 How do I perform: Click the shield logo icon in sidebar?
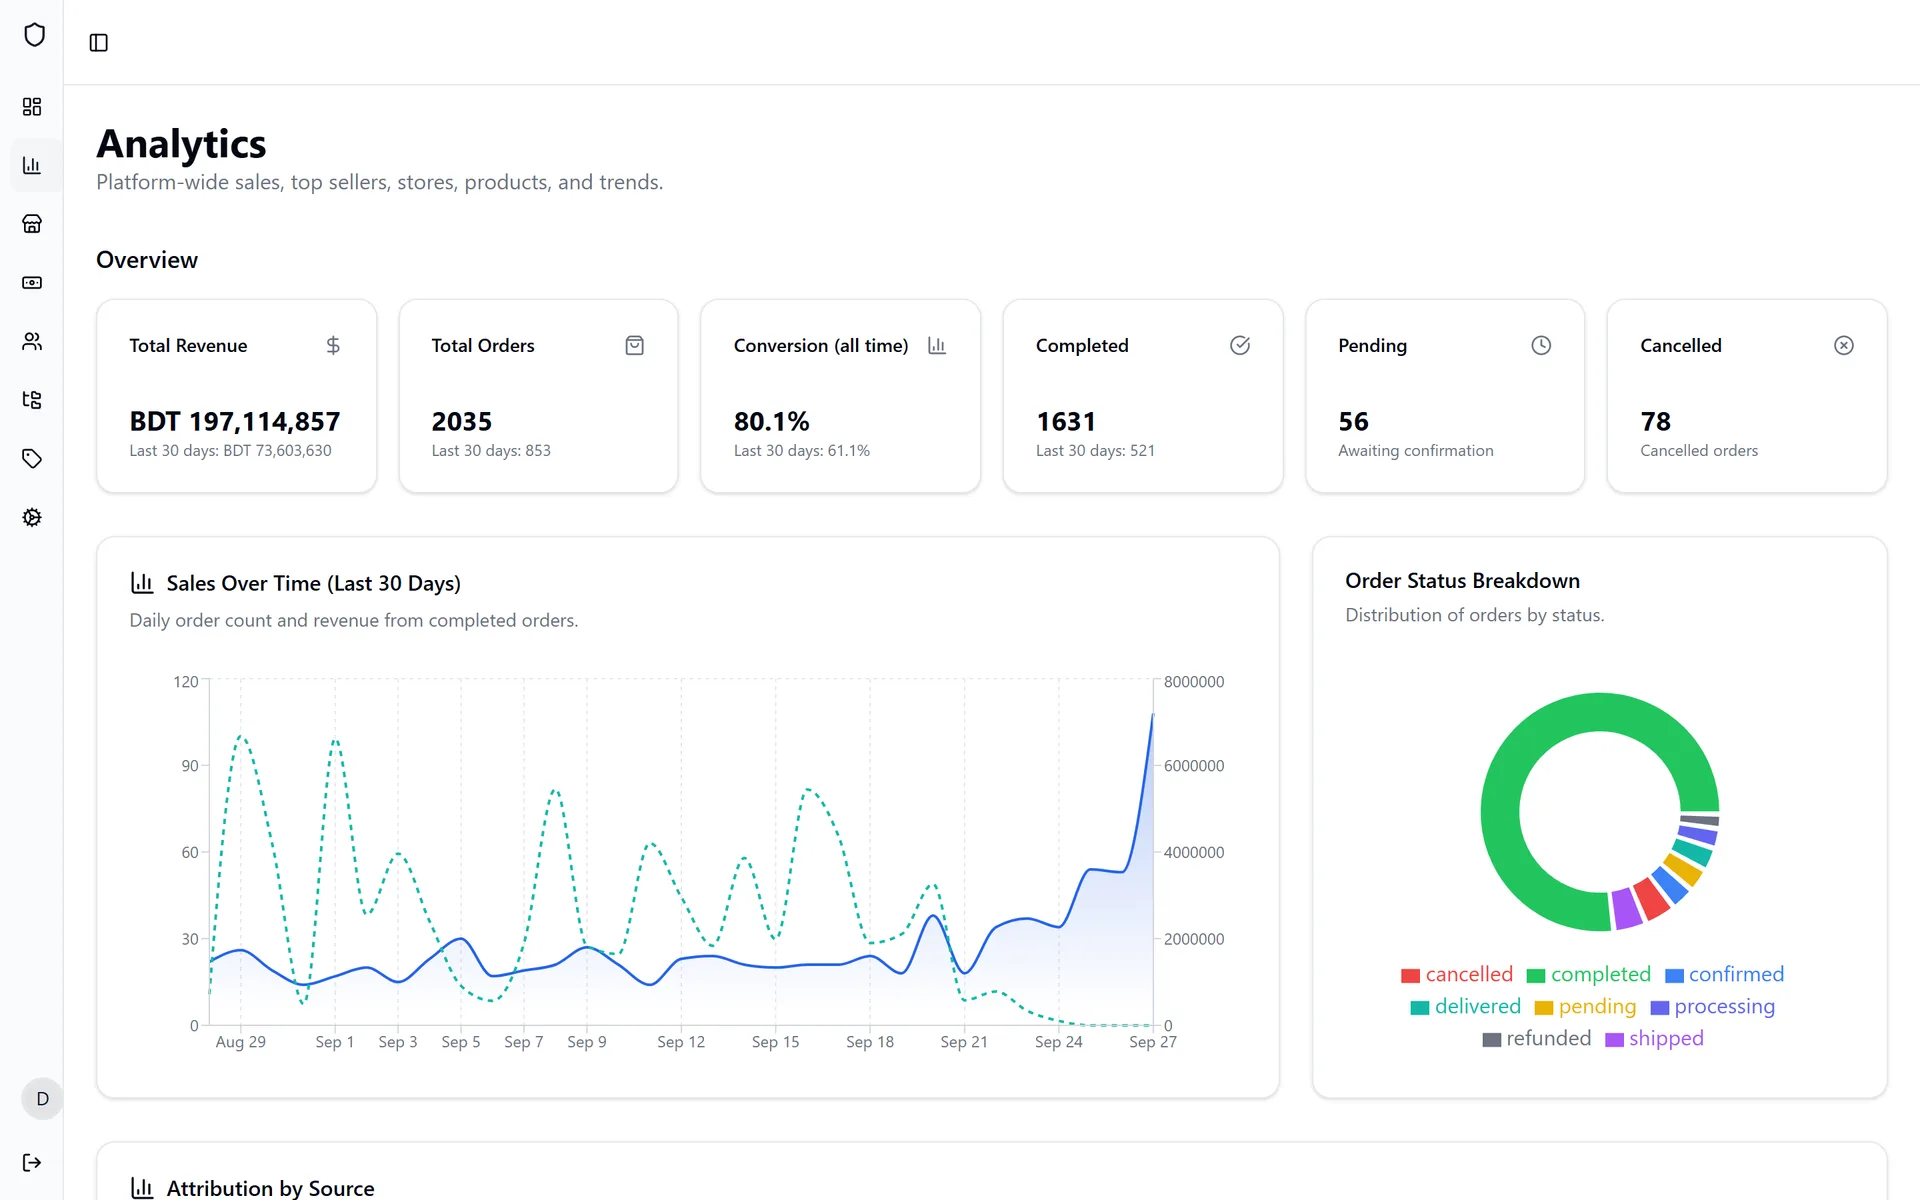click(34, 35)
